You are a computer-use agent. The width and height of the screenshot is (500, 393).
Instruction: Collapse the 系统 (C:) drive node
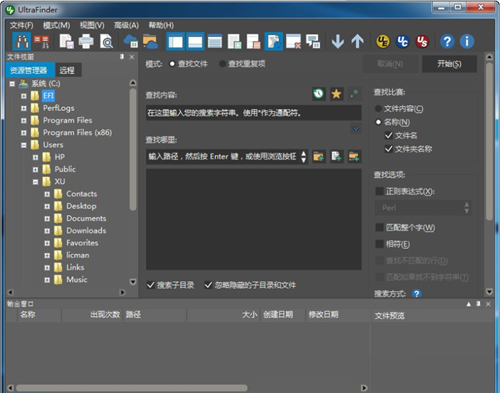(12, 84)
